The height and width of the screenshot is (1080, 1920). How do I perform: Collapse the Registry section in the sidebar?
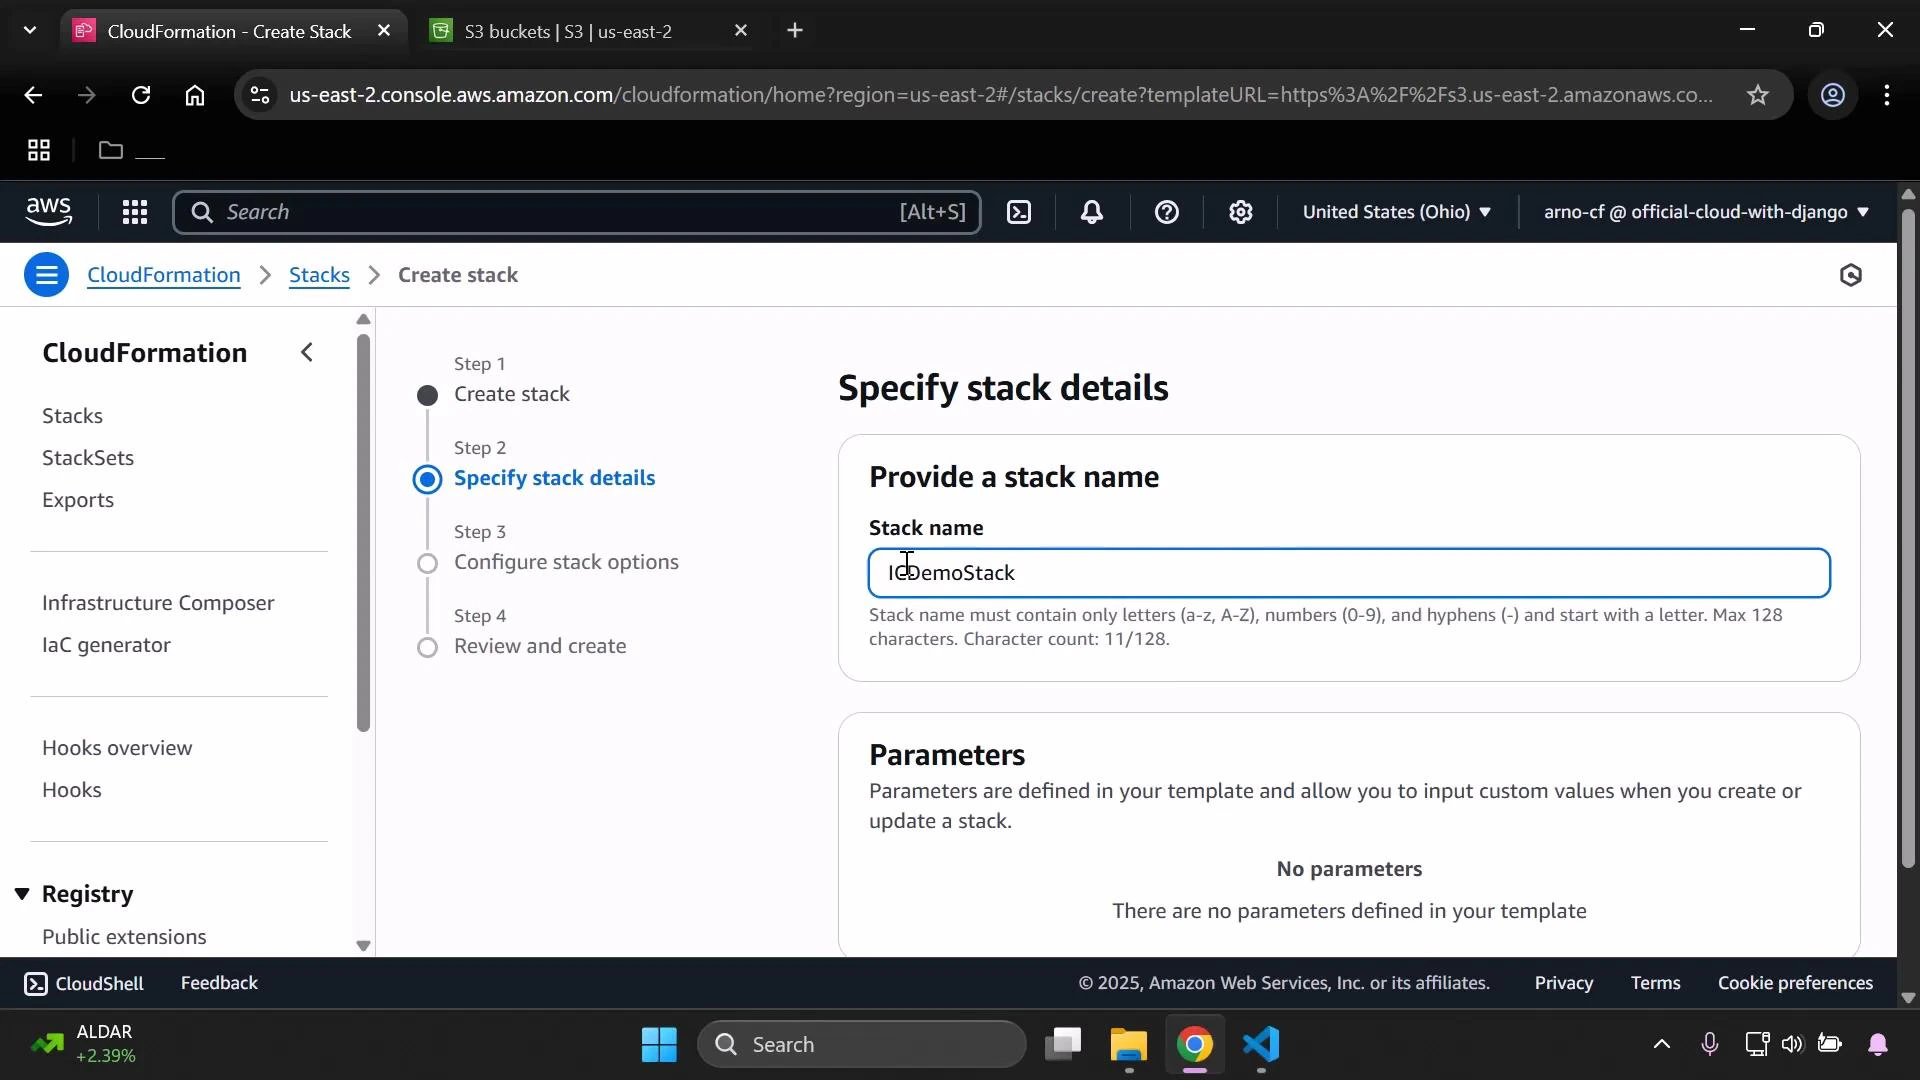[22, 893]
